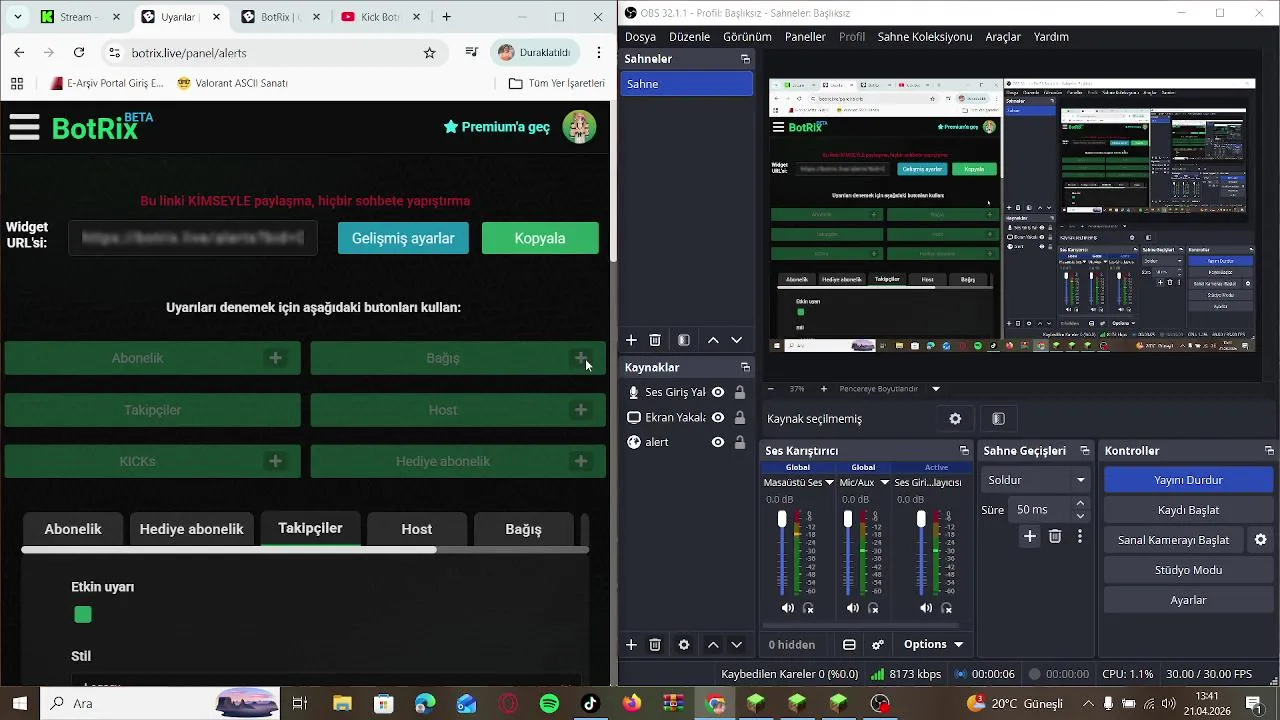The image size is (1280, 720).
Task: Toggle visibility of Ses Giriş source
Action: point(718,393)
